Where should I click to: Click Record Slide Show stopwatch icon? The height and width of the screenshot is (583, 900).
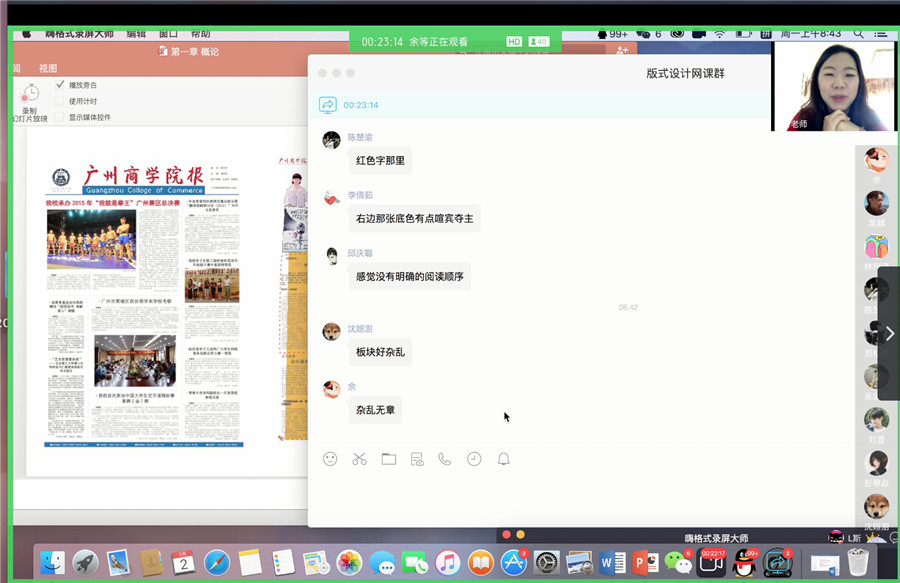pos(30,95)
